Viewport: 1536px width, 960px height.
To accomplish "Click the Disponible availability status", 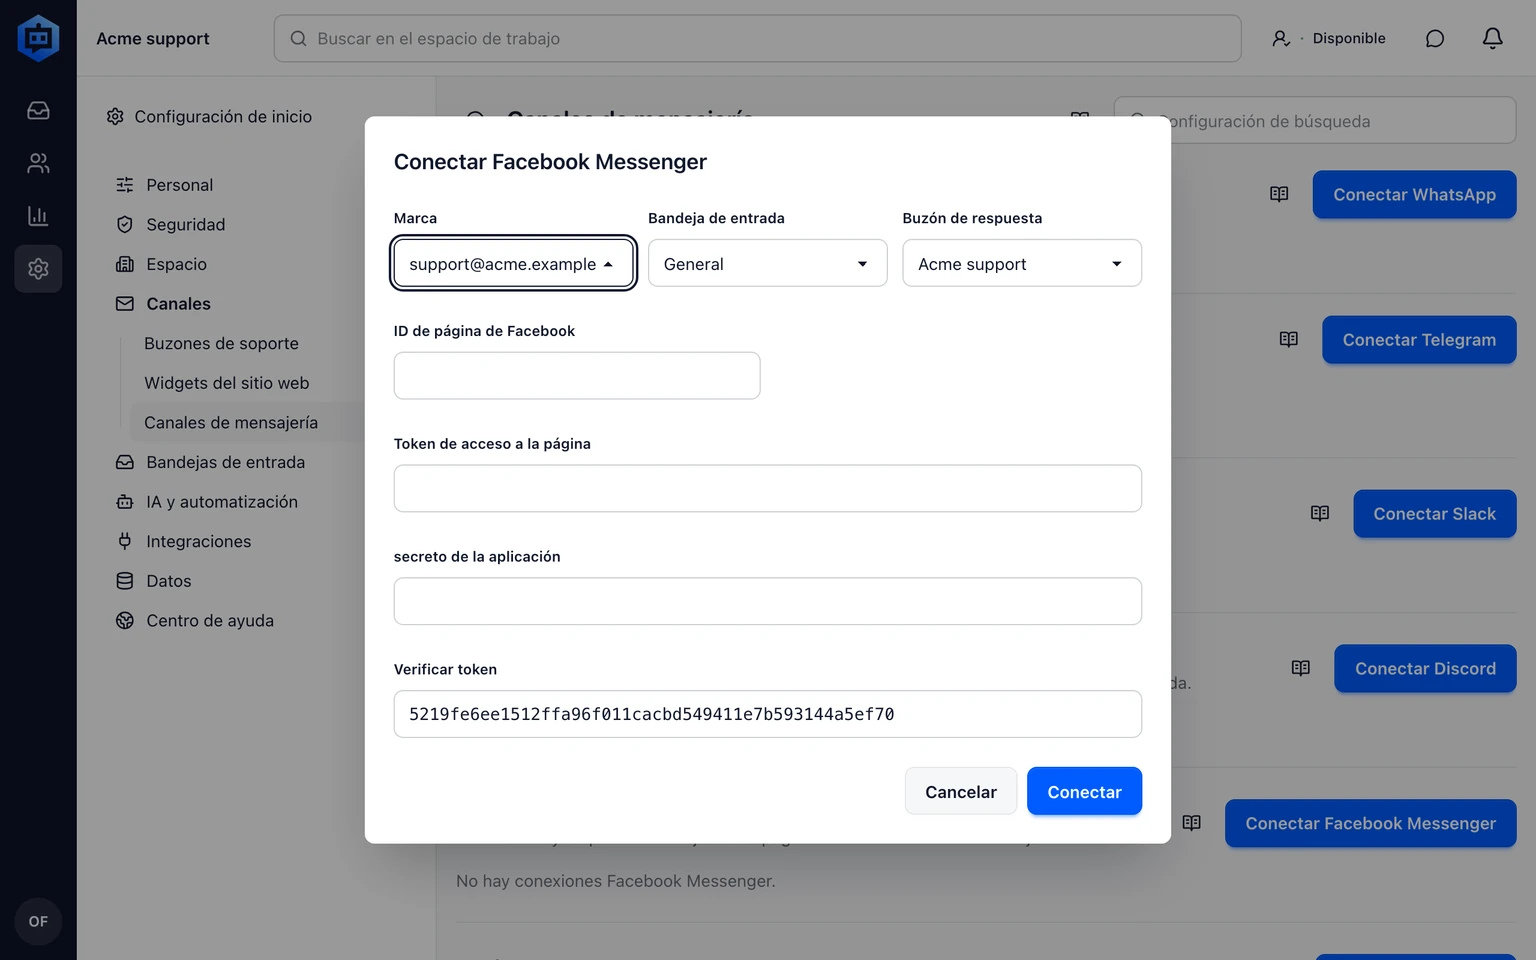I will click(x=1328, y=38).
